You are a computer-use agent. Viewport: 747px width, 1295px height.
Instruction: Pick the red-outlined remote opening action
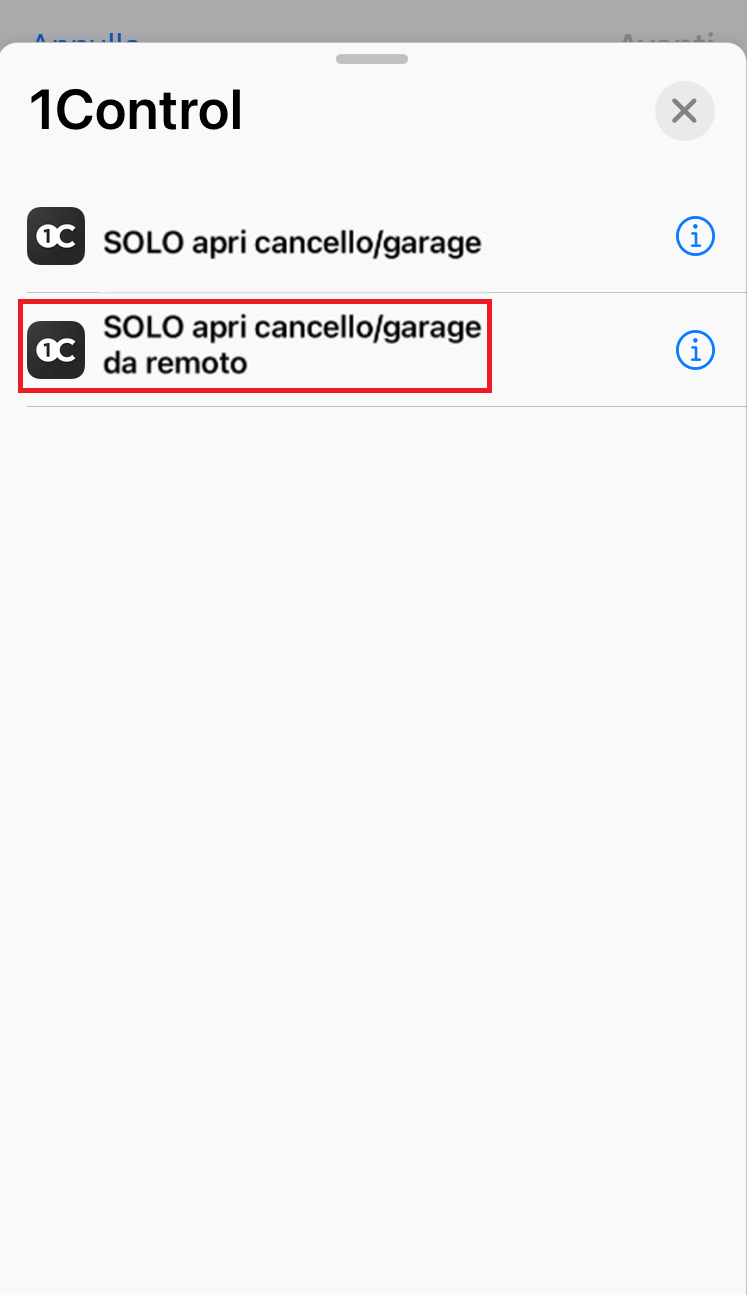[x=255, y=346]
